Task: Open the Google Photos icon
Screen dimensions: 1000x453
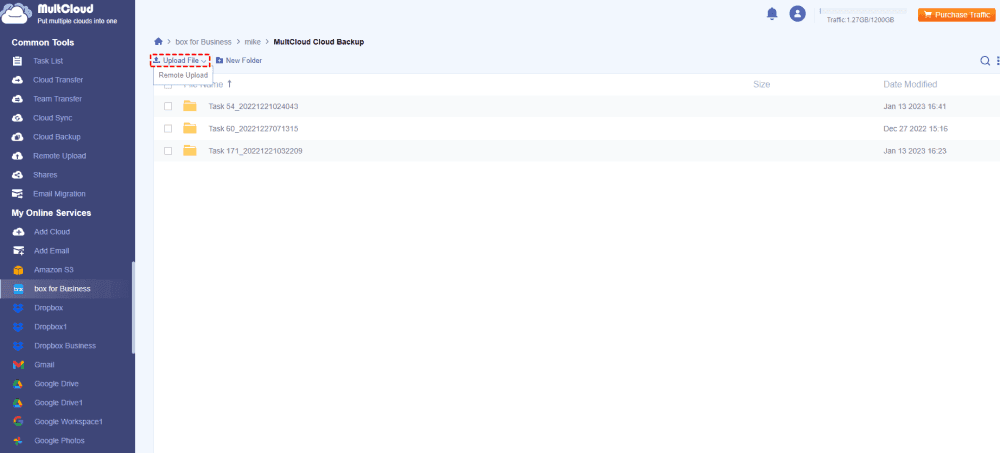Action: [x=18, y=441]
